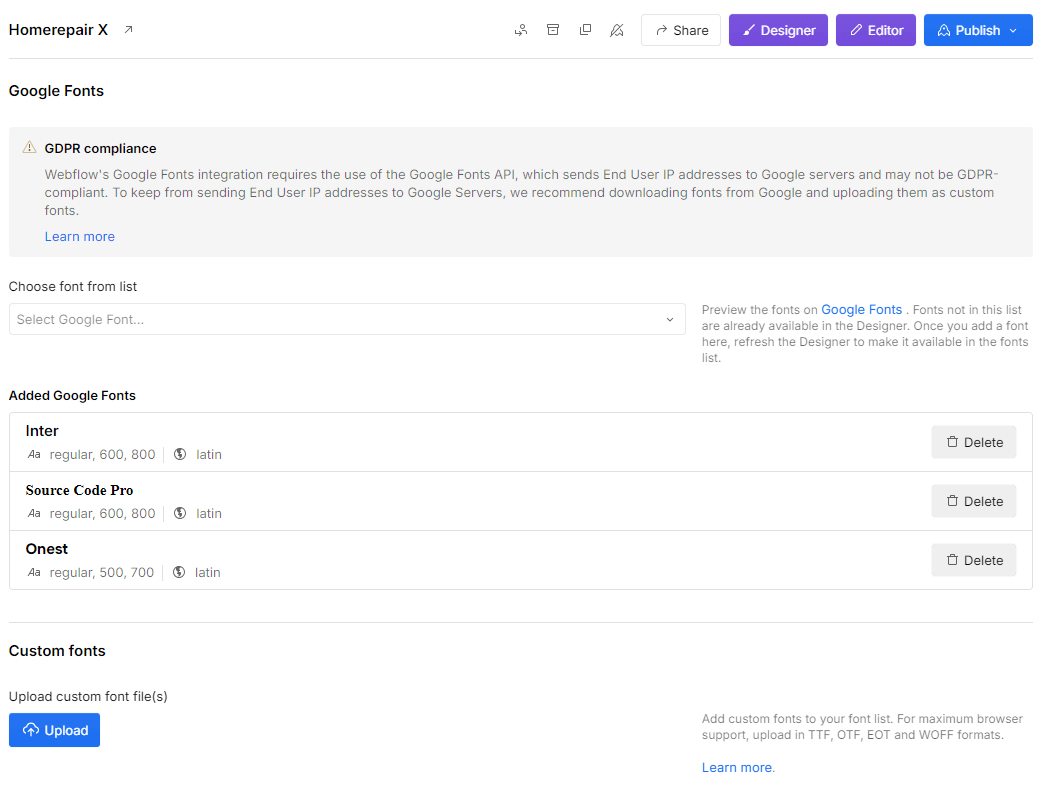Click the unpublish icon beside Share
Screen dimensions: 1054x786
pyautogui.click(x=617, y=30)
